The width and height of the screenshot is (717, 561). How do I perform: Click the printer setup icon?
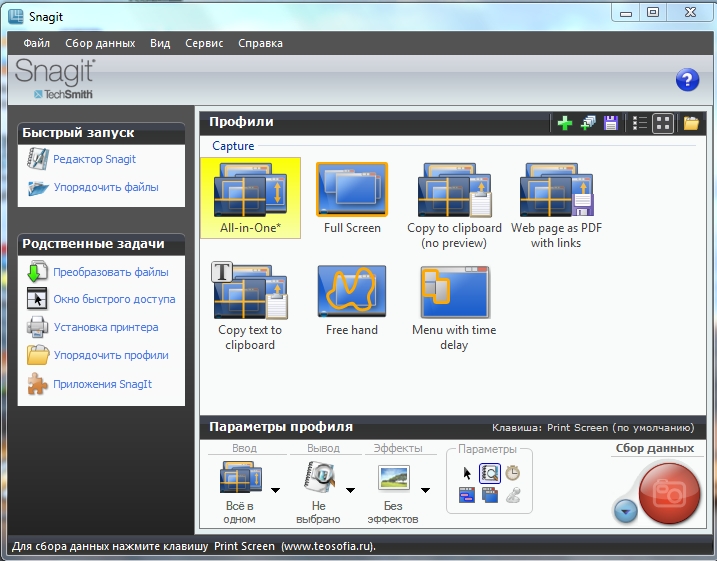[37, 327]
